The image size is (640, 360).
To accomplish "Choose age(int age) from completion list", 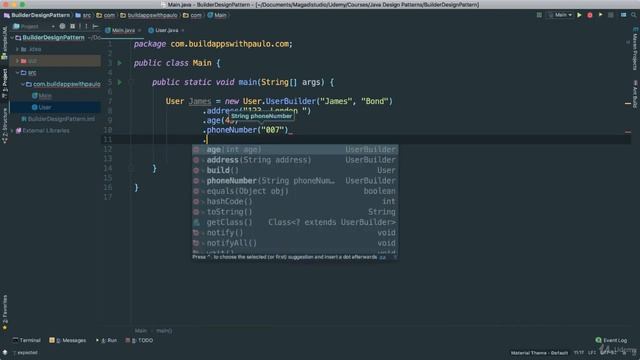I will tap(295, 149).
